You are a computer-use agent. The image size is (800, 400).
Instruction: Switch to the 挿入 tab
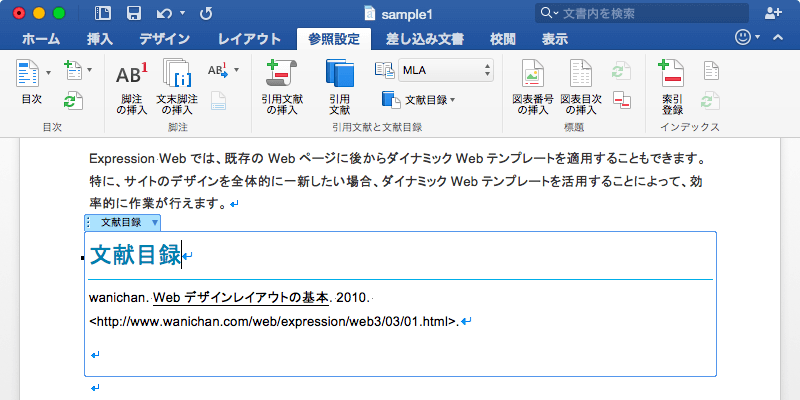pyautogui.click(x=100, y=39)
